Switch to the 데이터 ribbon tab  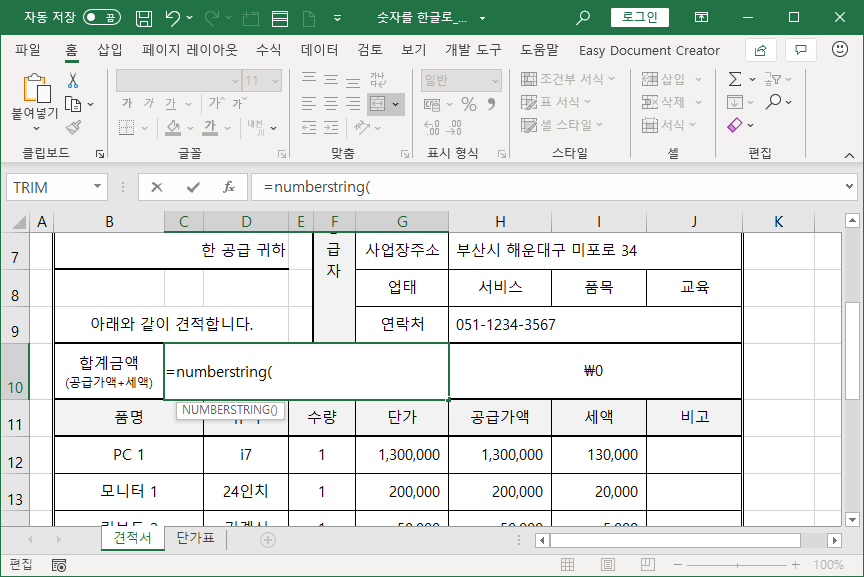point(319,50)
